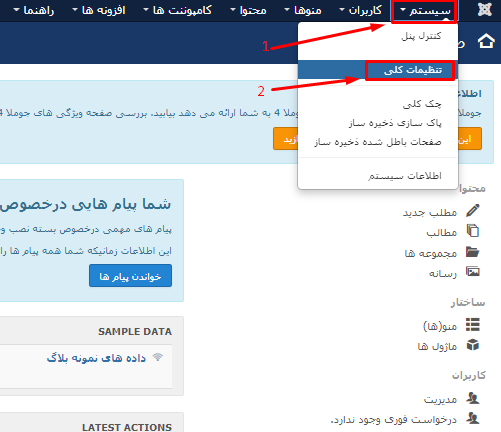Select کنترل پنل from the menu
The height and width of the screenshot is (432, 501).
(x=421, y=36)
